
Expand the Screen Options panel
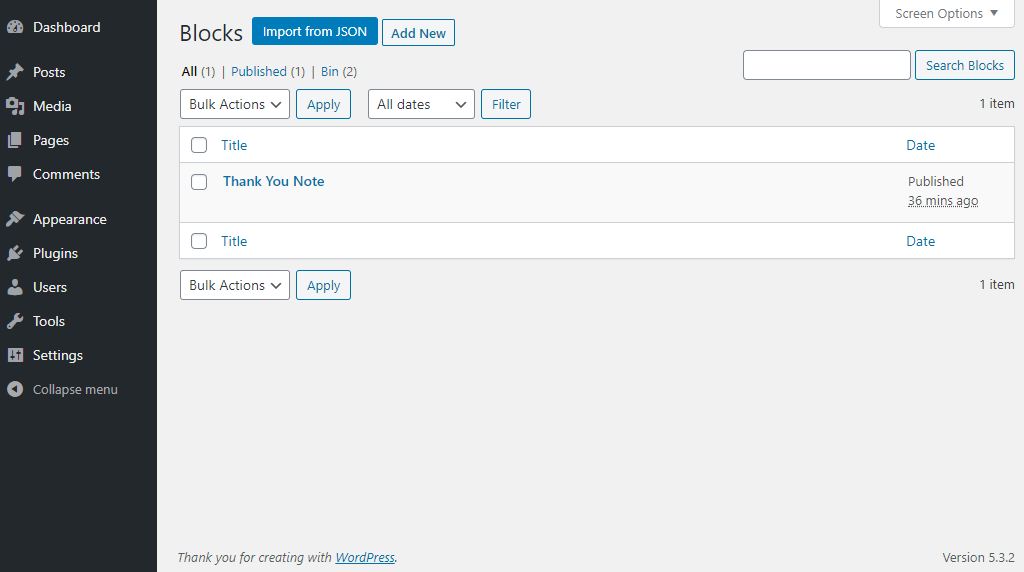point(946,14)
